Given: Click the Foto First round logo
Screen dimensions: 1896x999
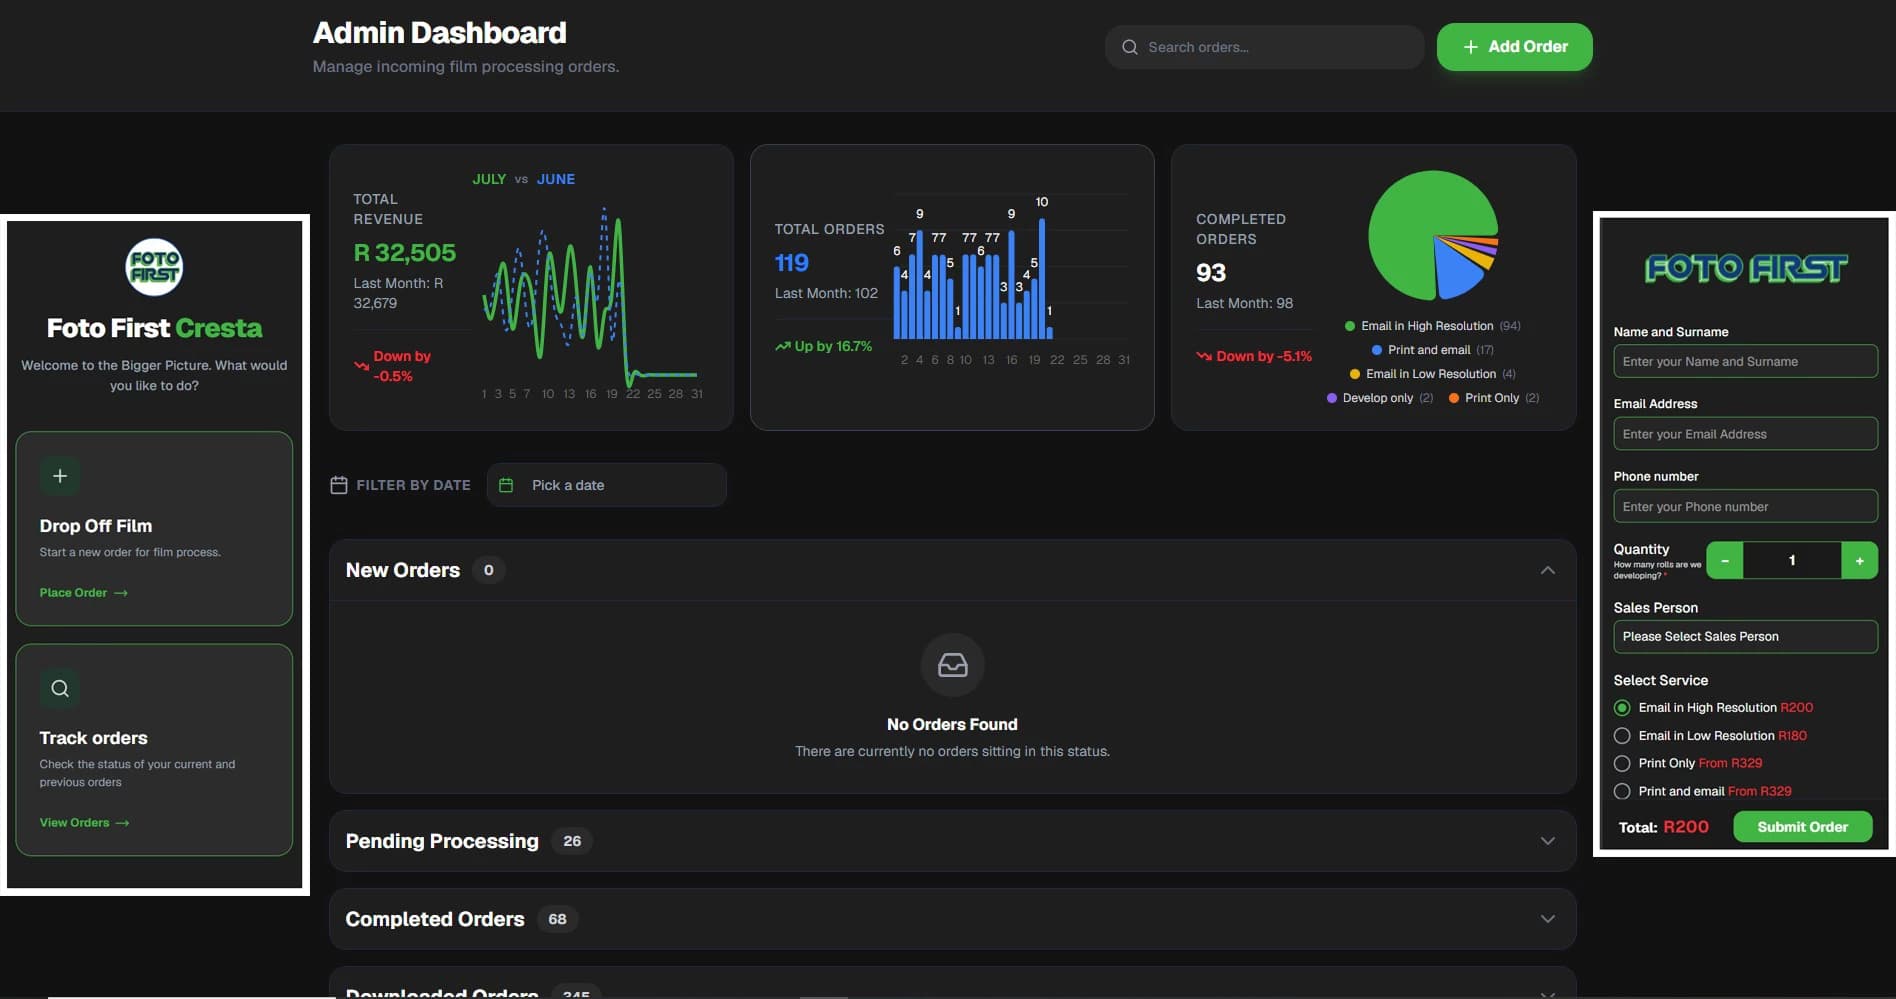Looking at the screenshot, I should 154,267.
